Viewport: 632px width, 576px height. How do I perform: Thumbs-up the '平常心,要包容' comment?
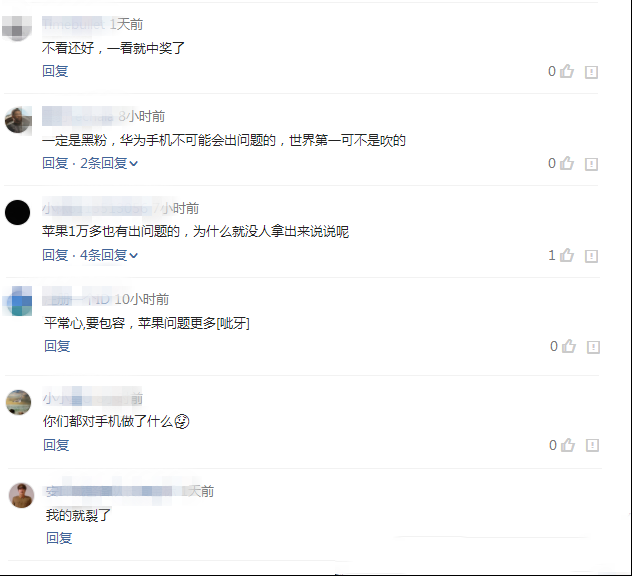click(569, 346)
